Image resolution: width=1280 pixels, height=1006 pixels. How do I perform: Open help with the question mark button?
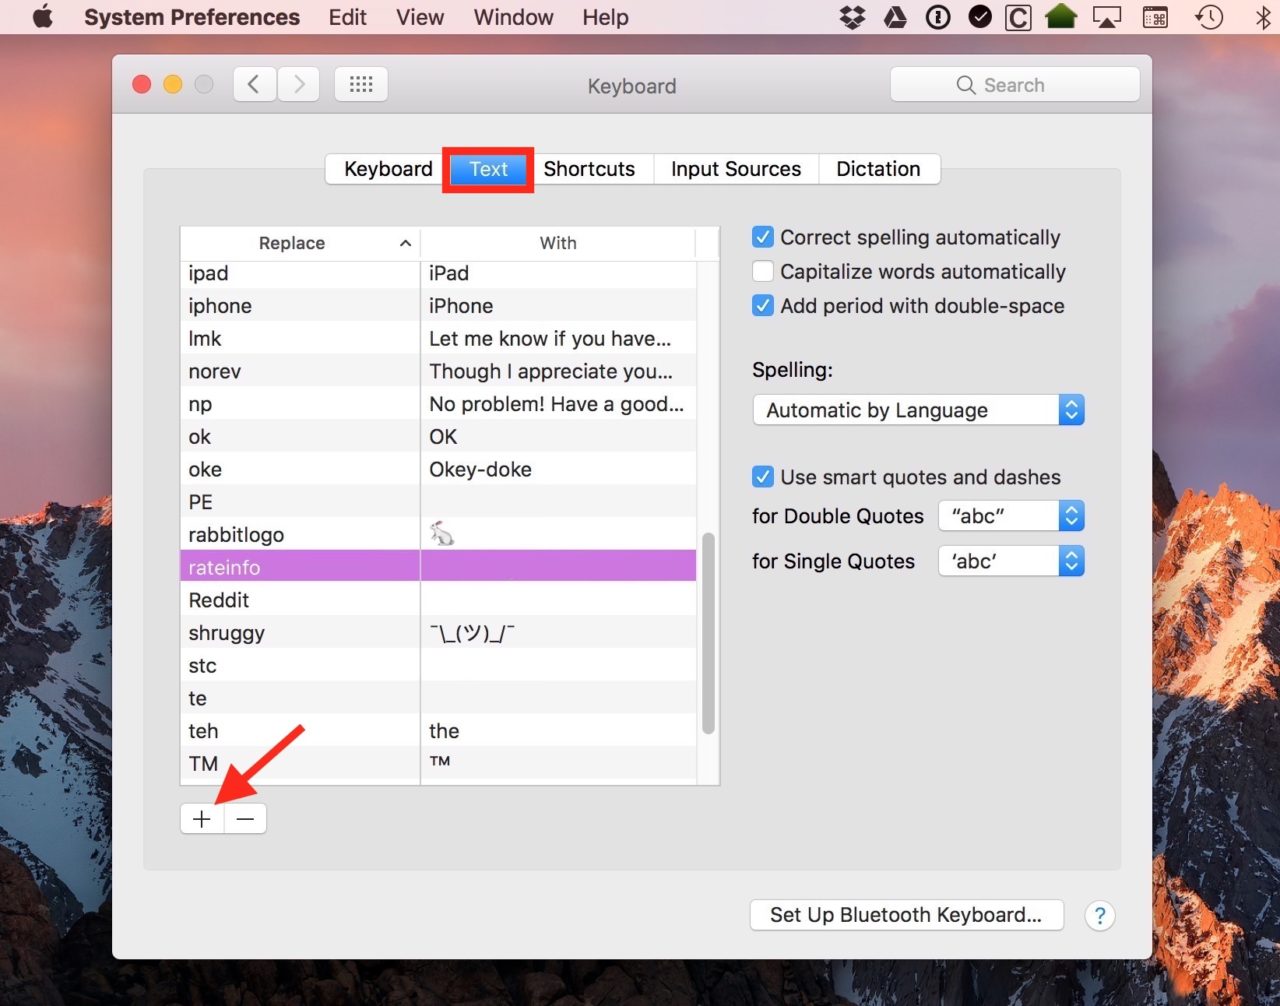1100,915
